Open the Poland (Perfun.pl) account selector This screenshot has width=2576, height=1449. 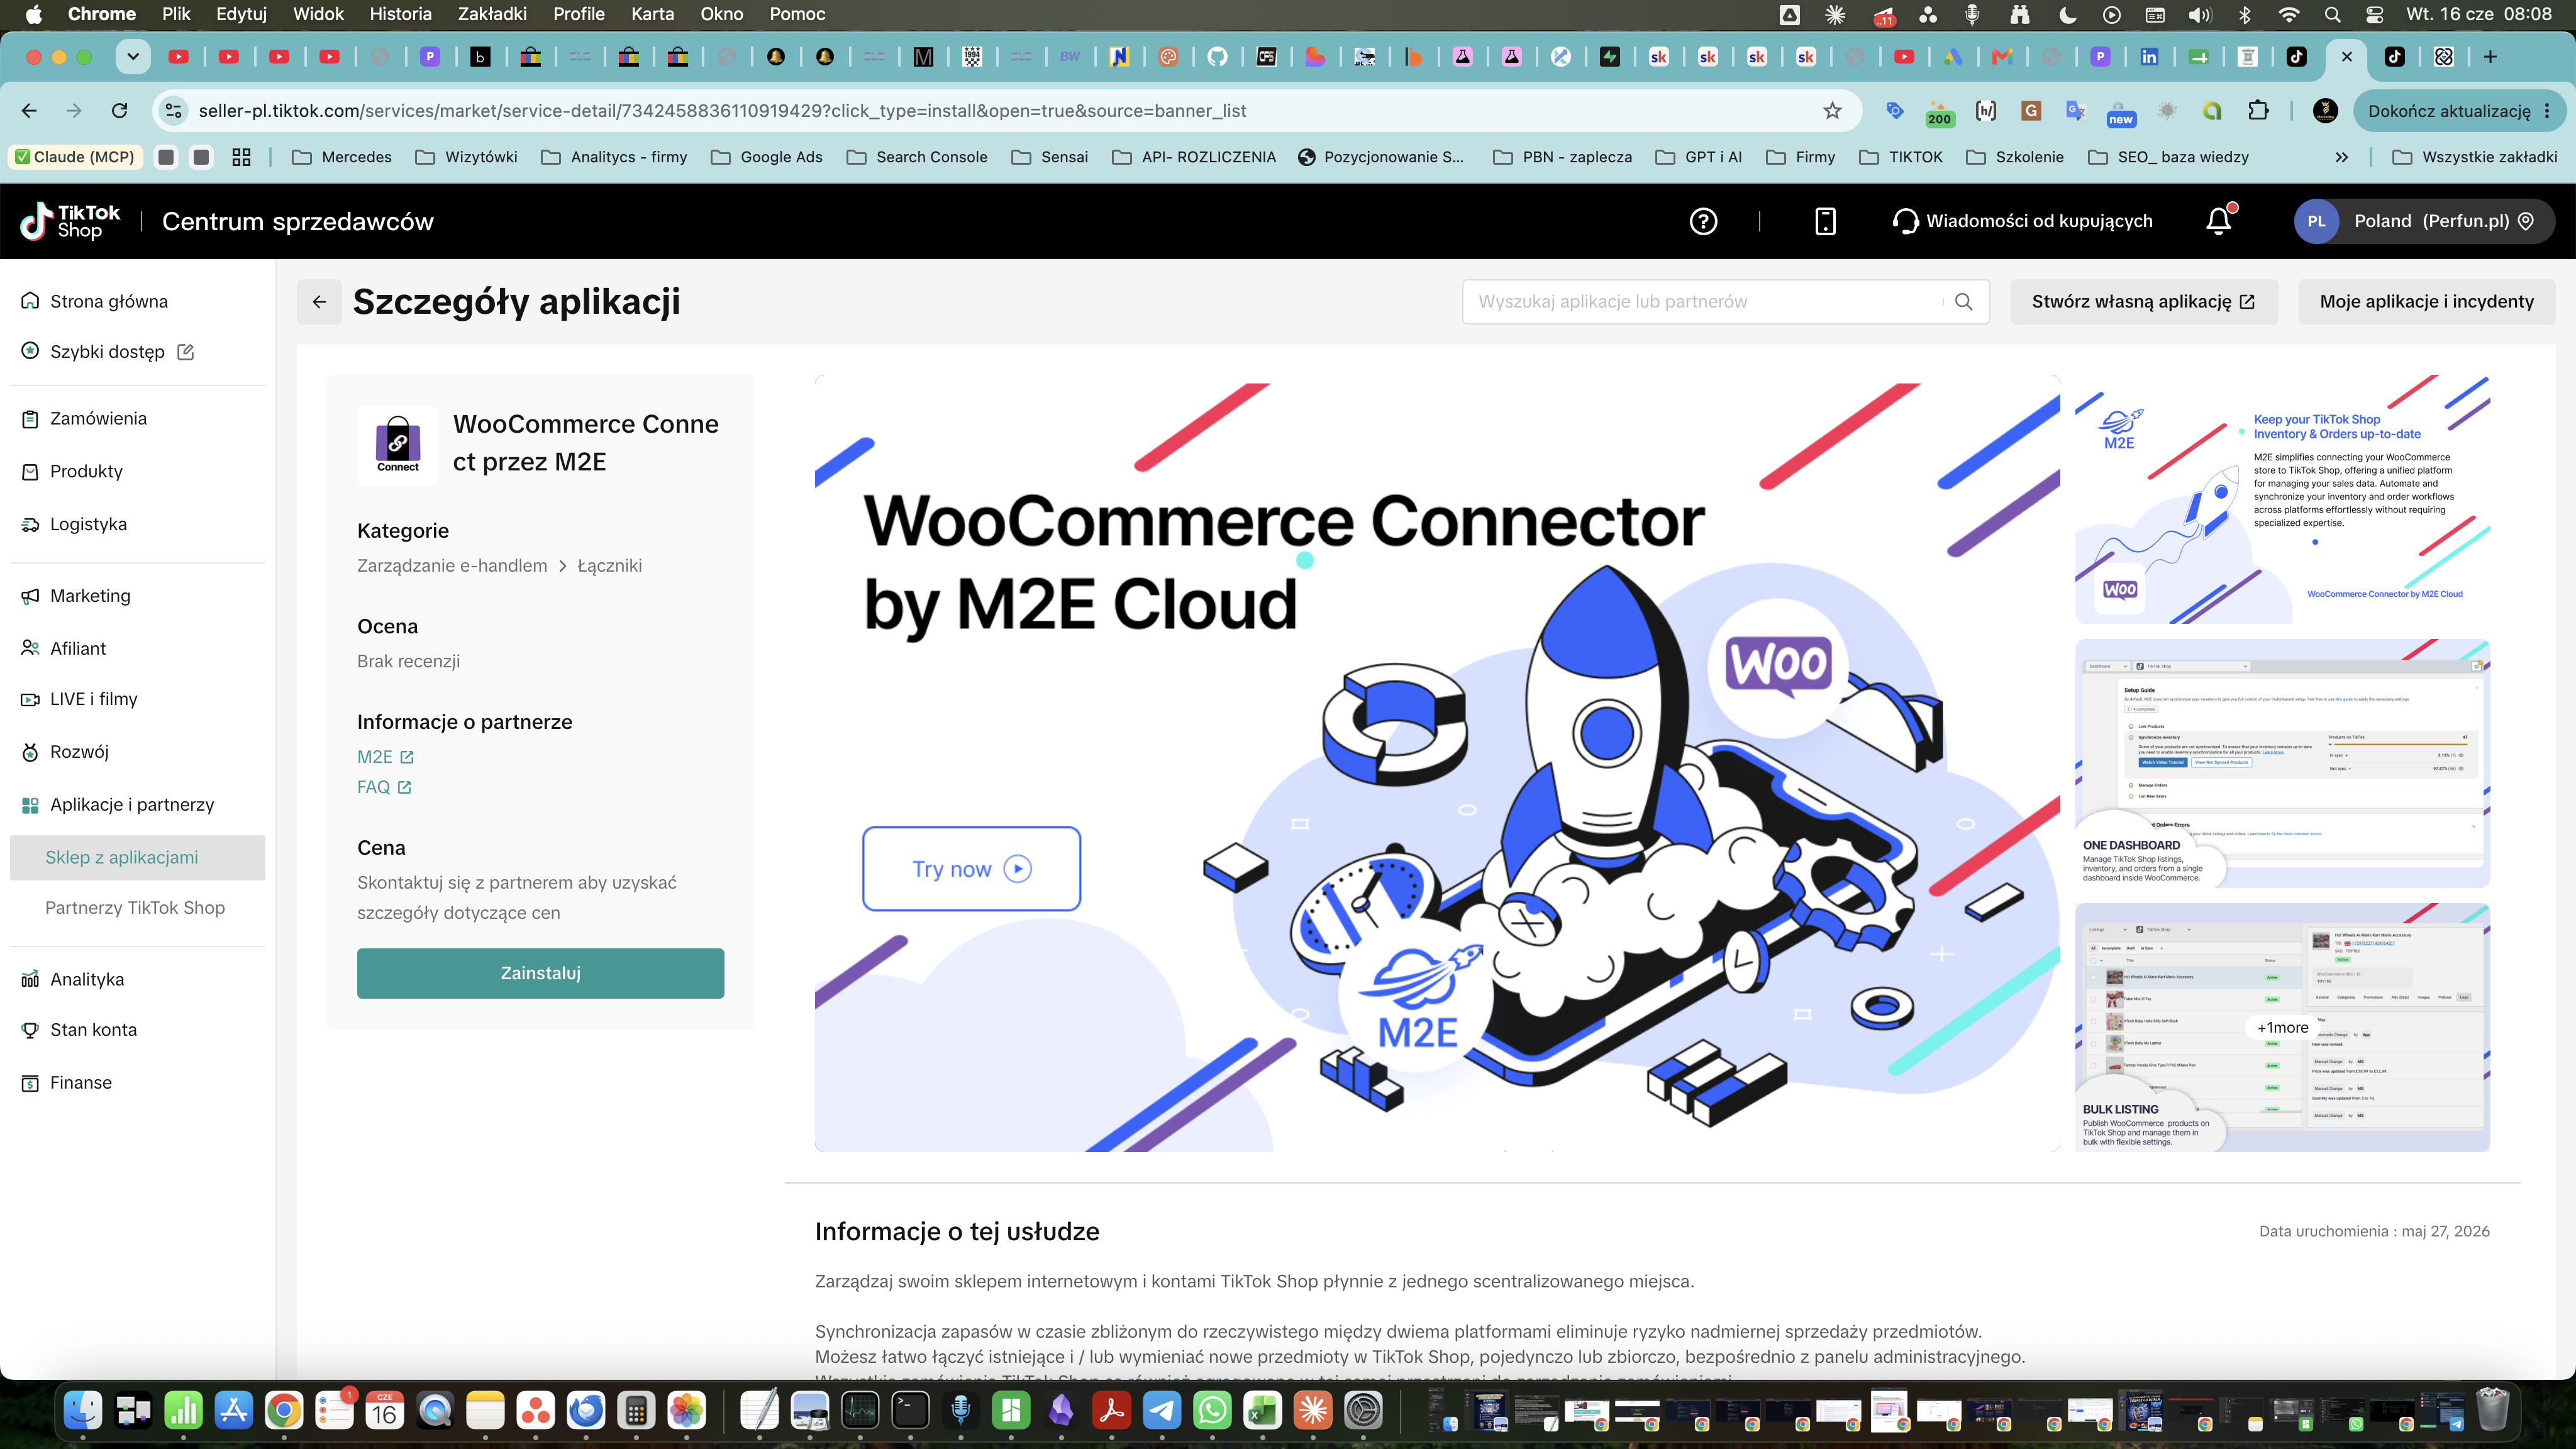(2423, 221)
